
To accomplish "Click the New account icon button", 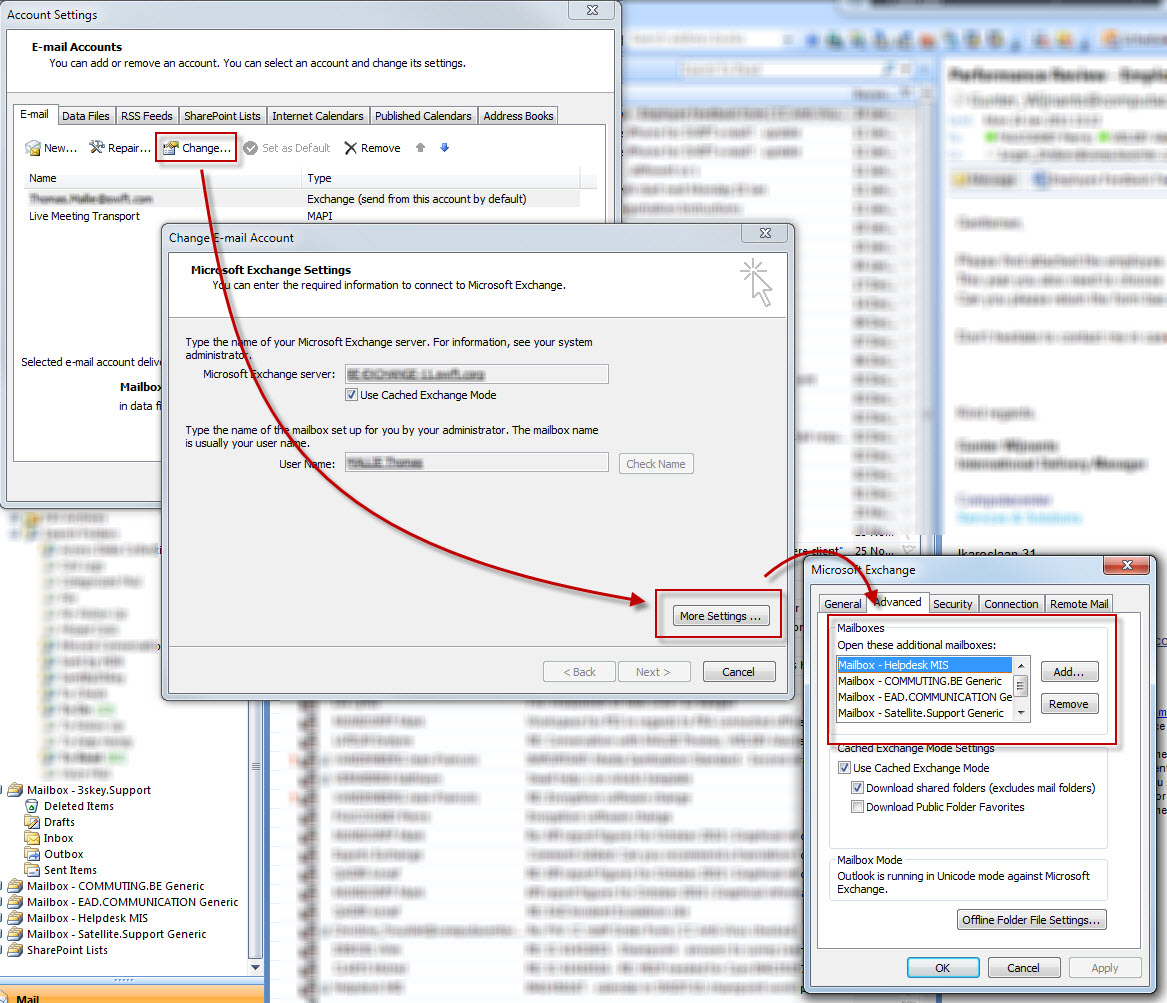I will [x=51, y=148].
